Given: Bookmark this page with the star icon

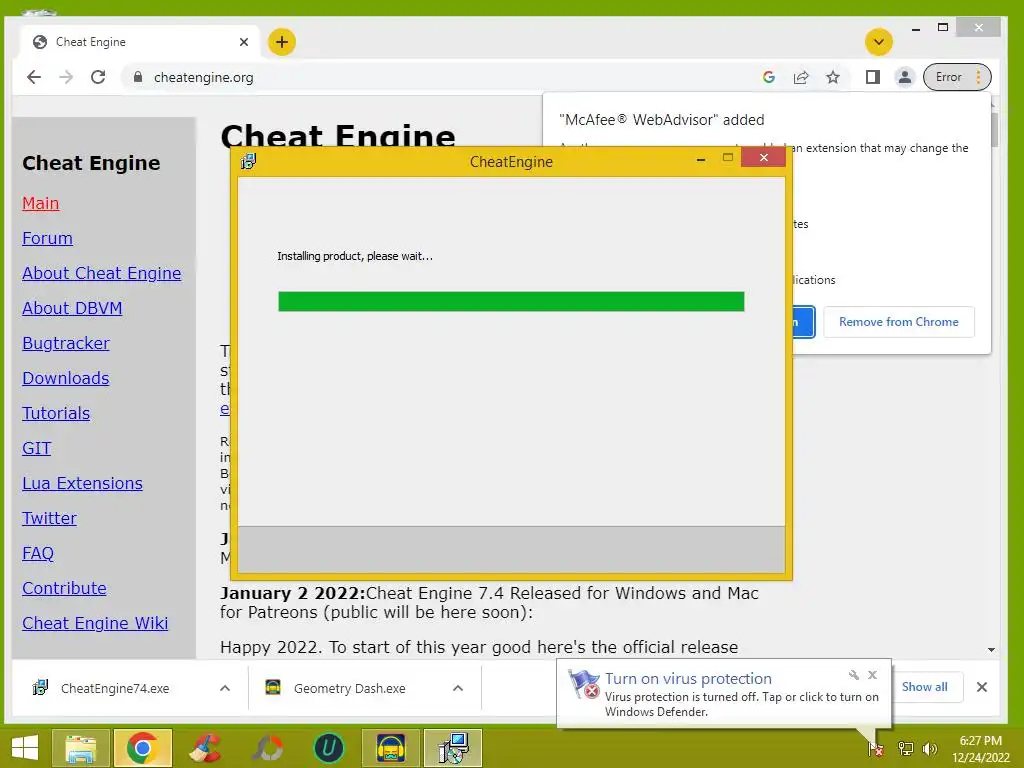Looking at the screenshot, I should coord(833,77).
